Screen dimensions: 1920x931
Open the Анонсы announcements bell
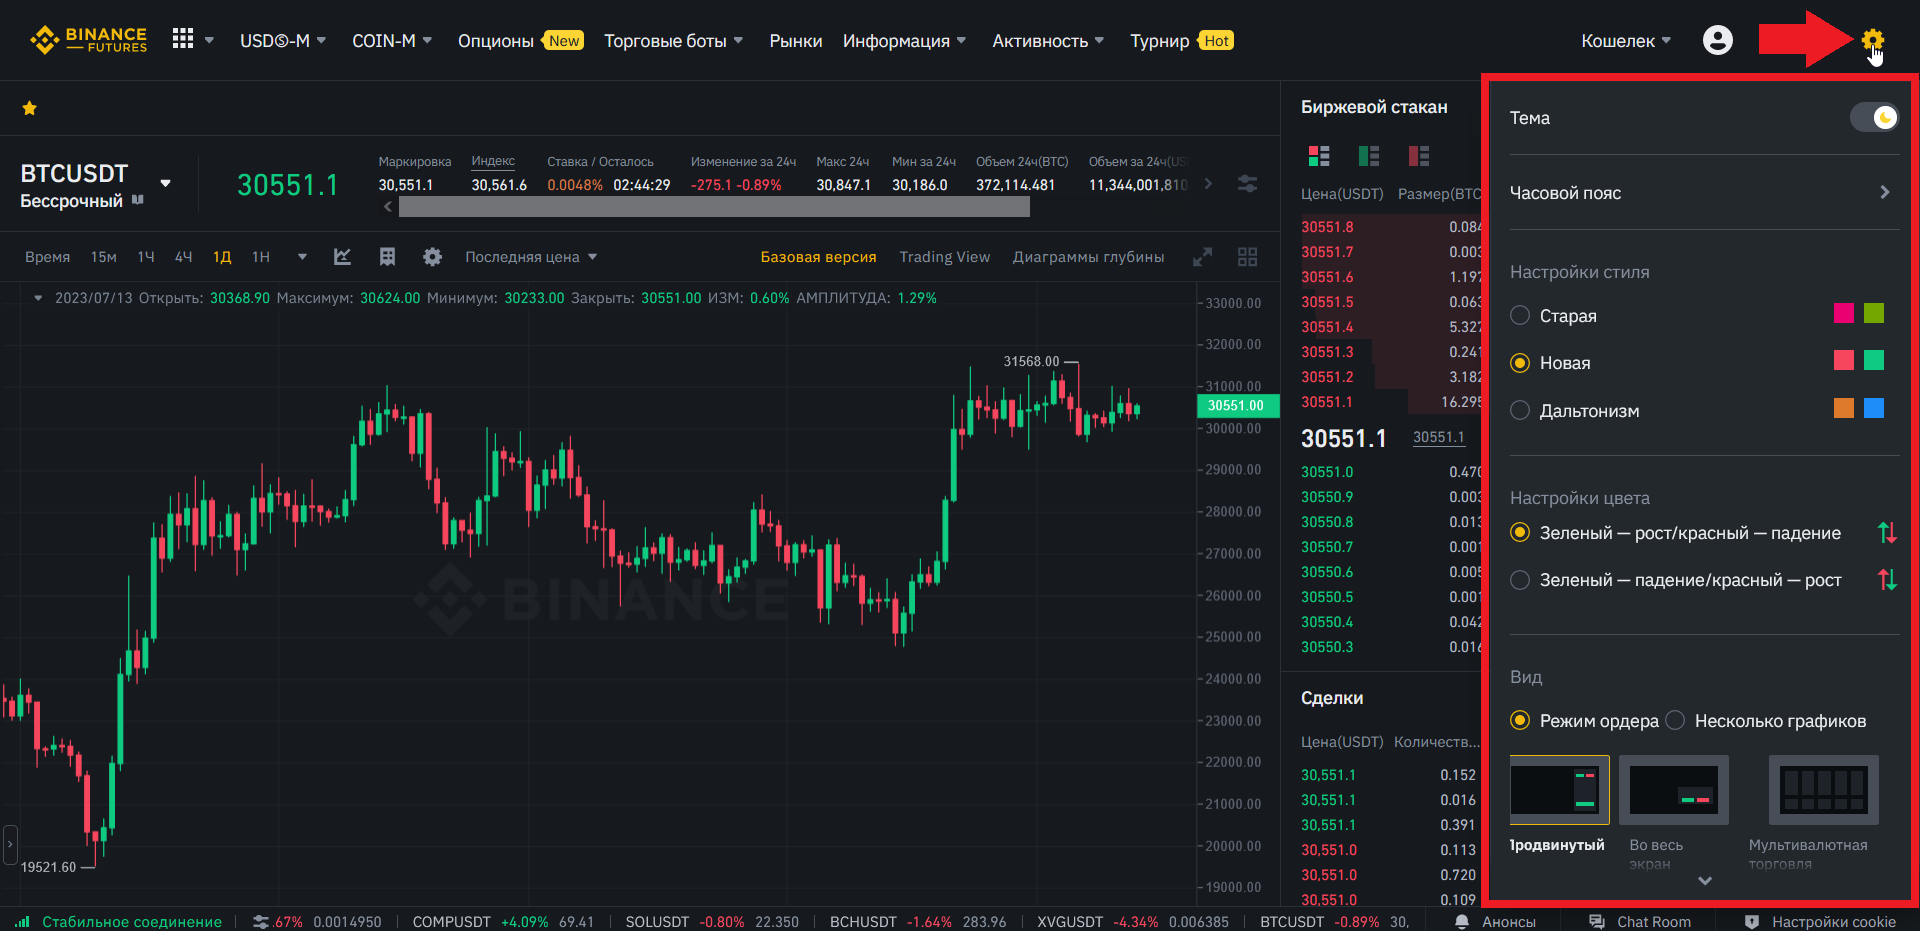pos(1495,921)
